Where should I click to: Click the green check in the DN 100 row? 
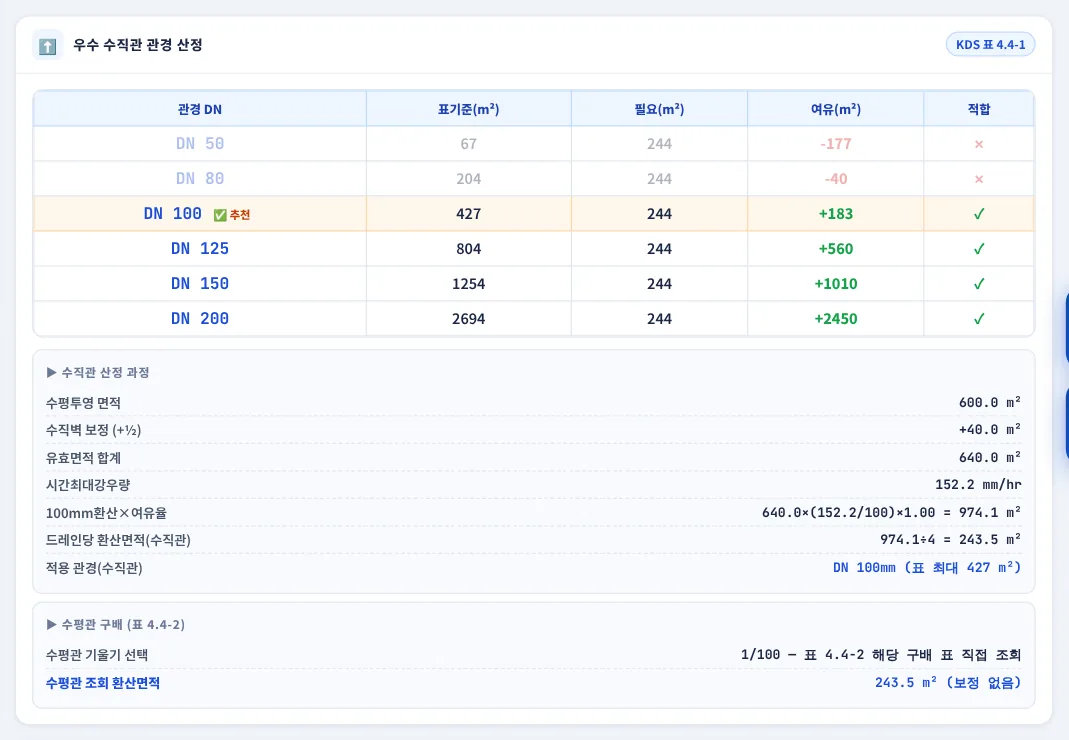tap(978, 214)
